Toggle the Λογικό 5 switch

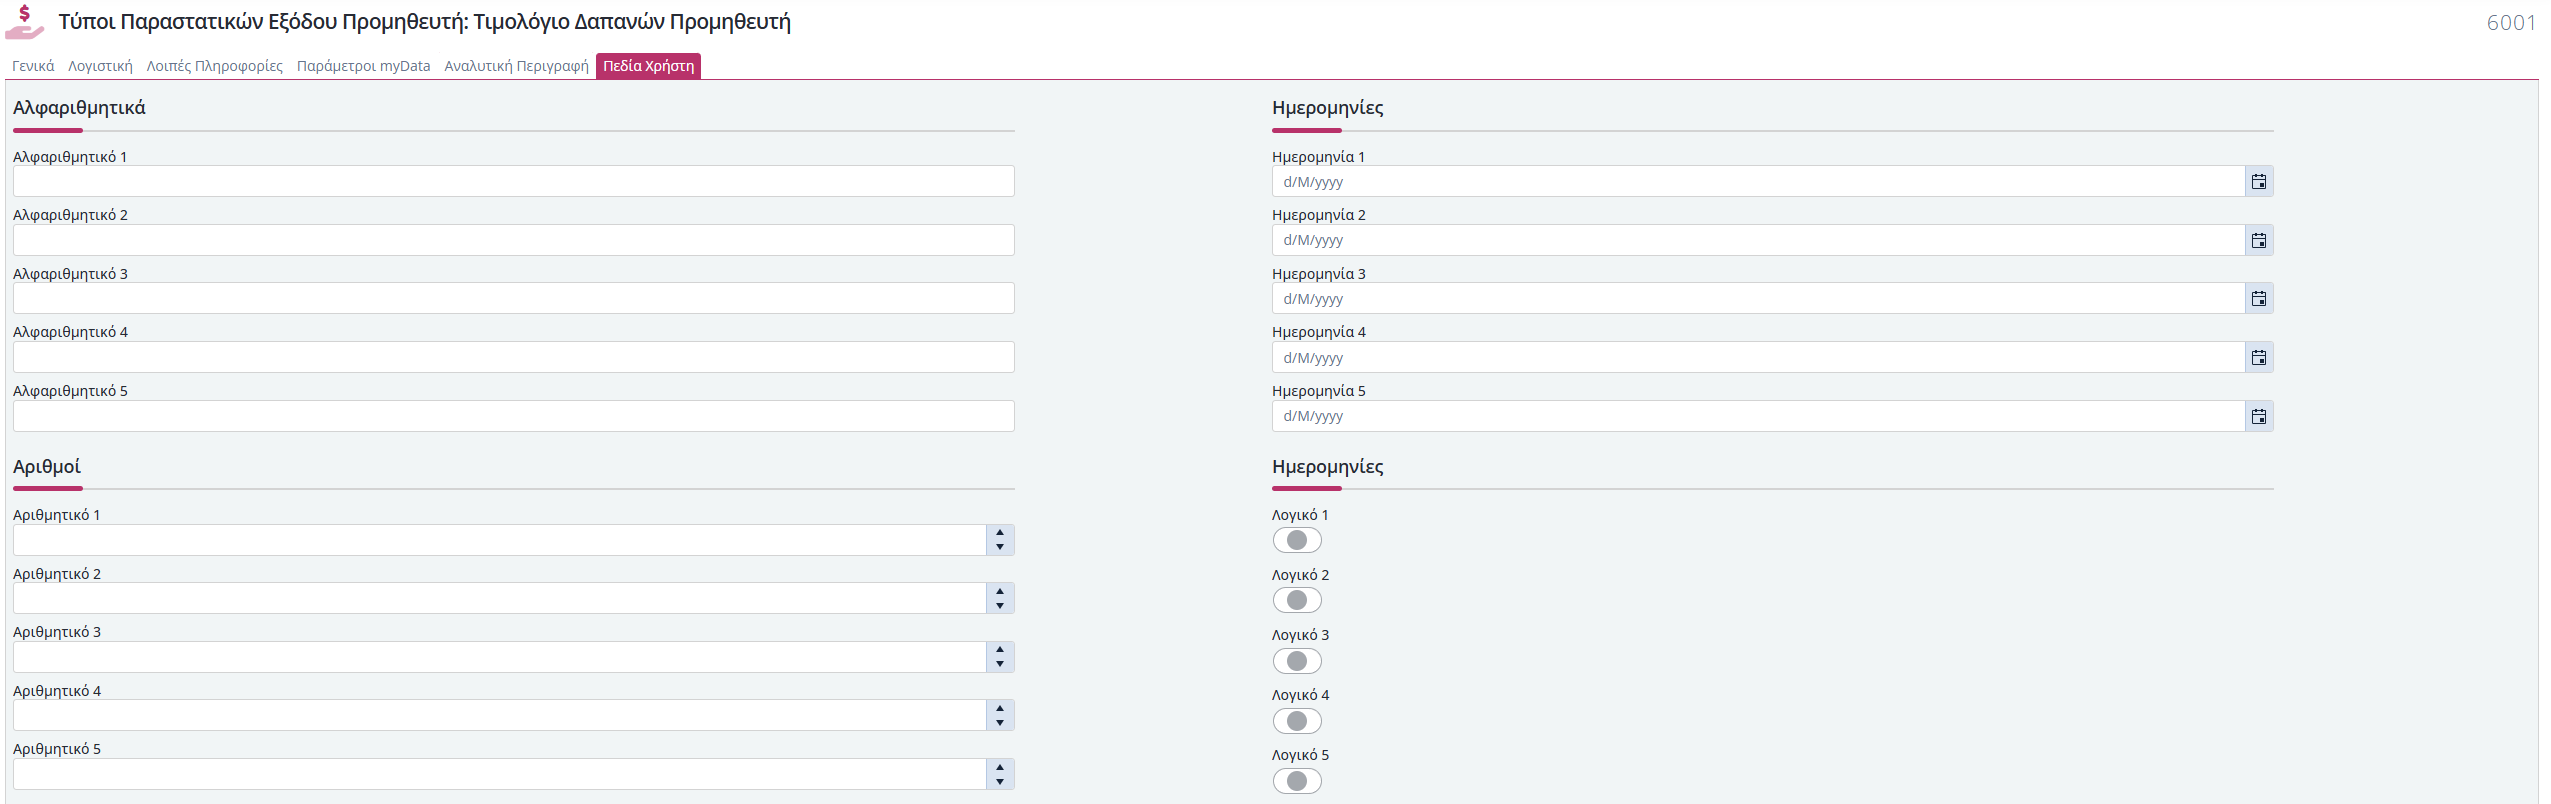tap(1297, 781)
